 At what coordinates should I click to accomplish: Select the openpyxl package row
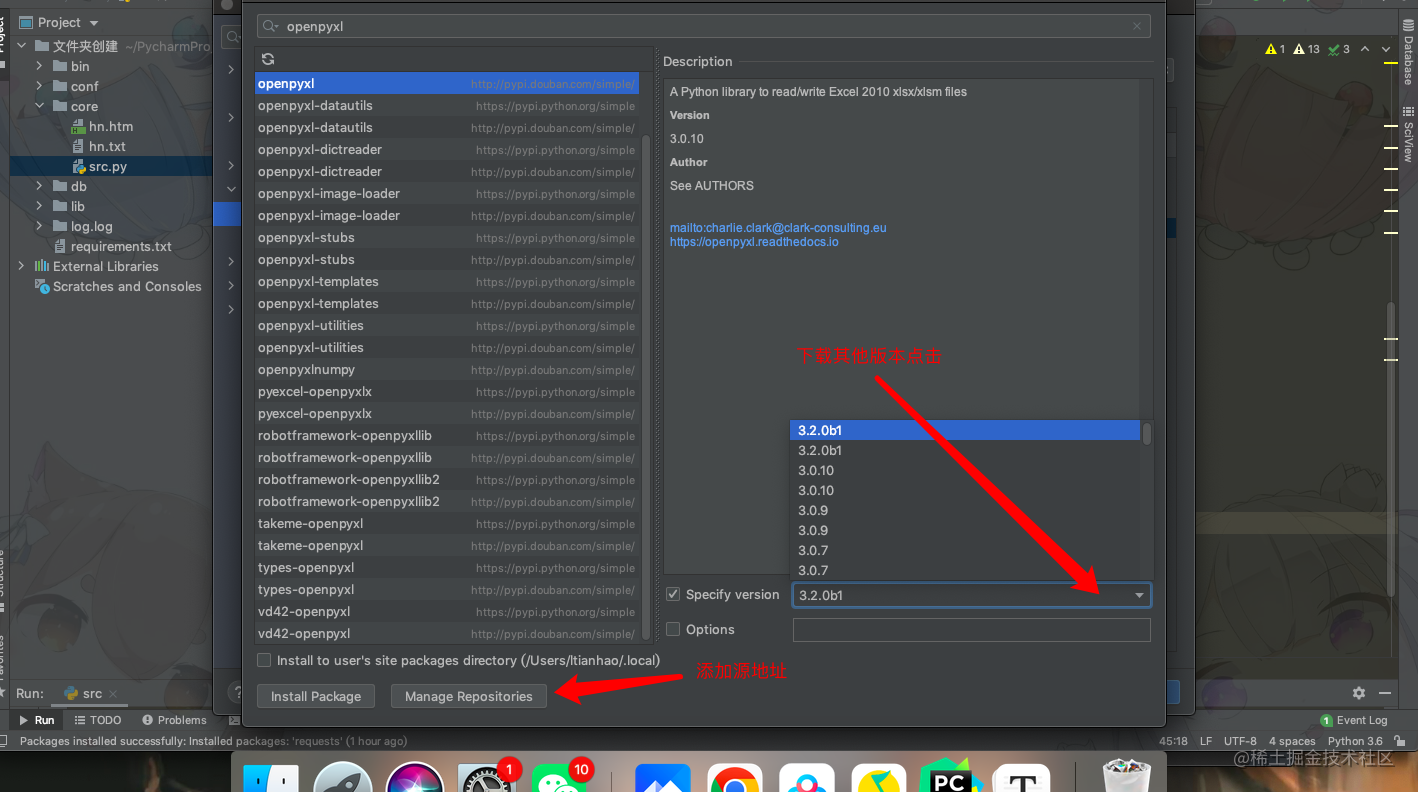point(447,84)
